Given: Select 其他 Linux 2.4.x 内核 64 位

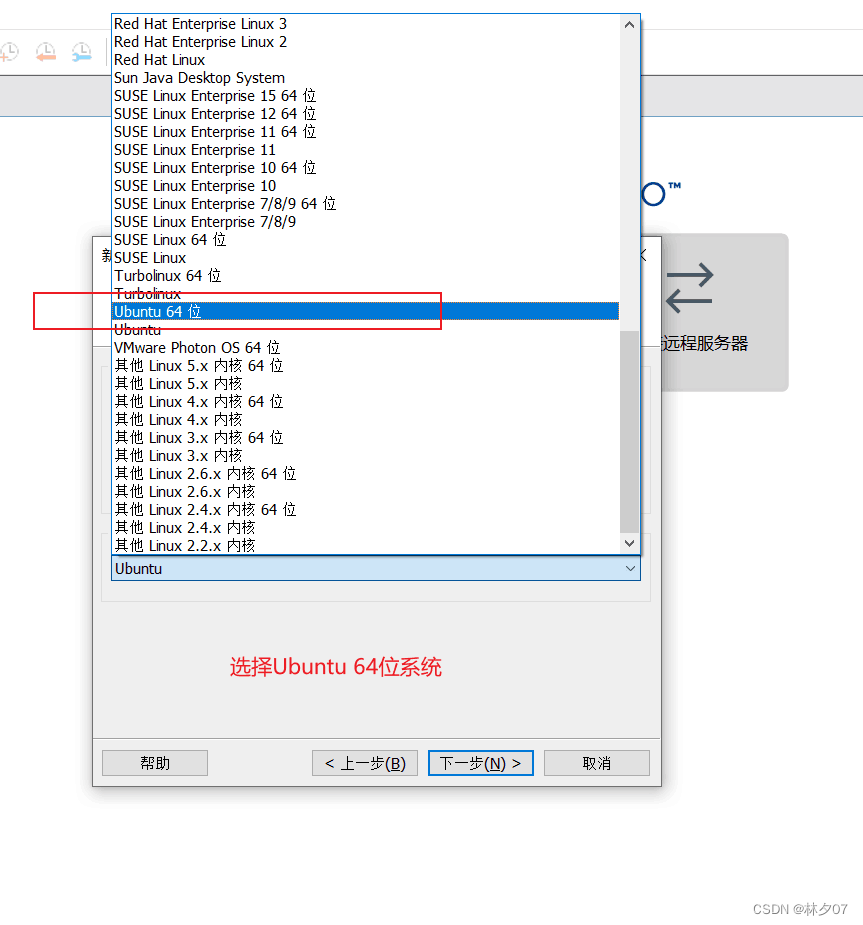Looking at the screenshot, I should tap(365, 510).
